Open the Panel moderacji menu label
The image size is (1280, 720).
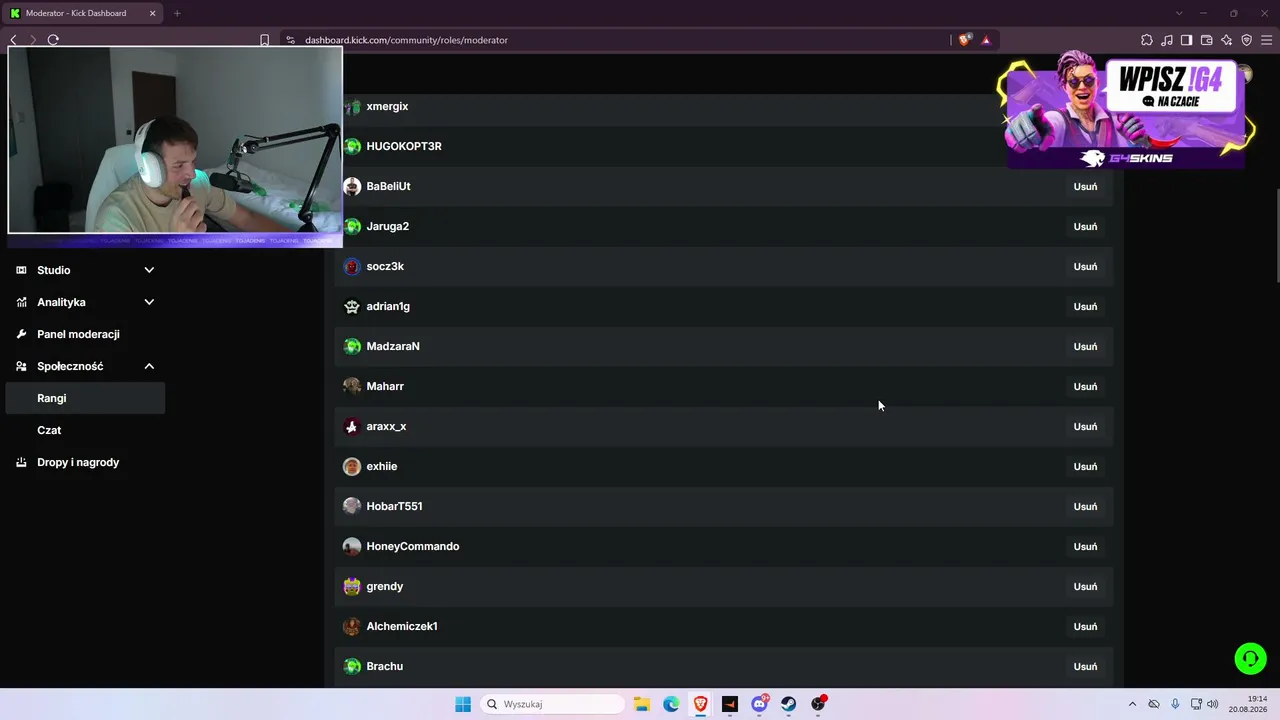[78, 334]
